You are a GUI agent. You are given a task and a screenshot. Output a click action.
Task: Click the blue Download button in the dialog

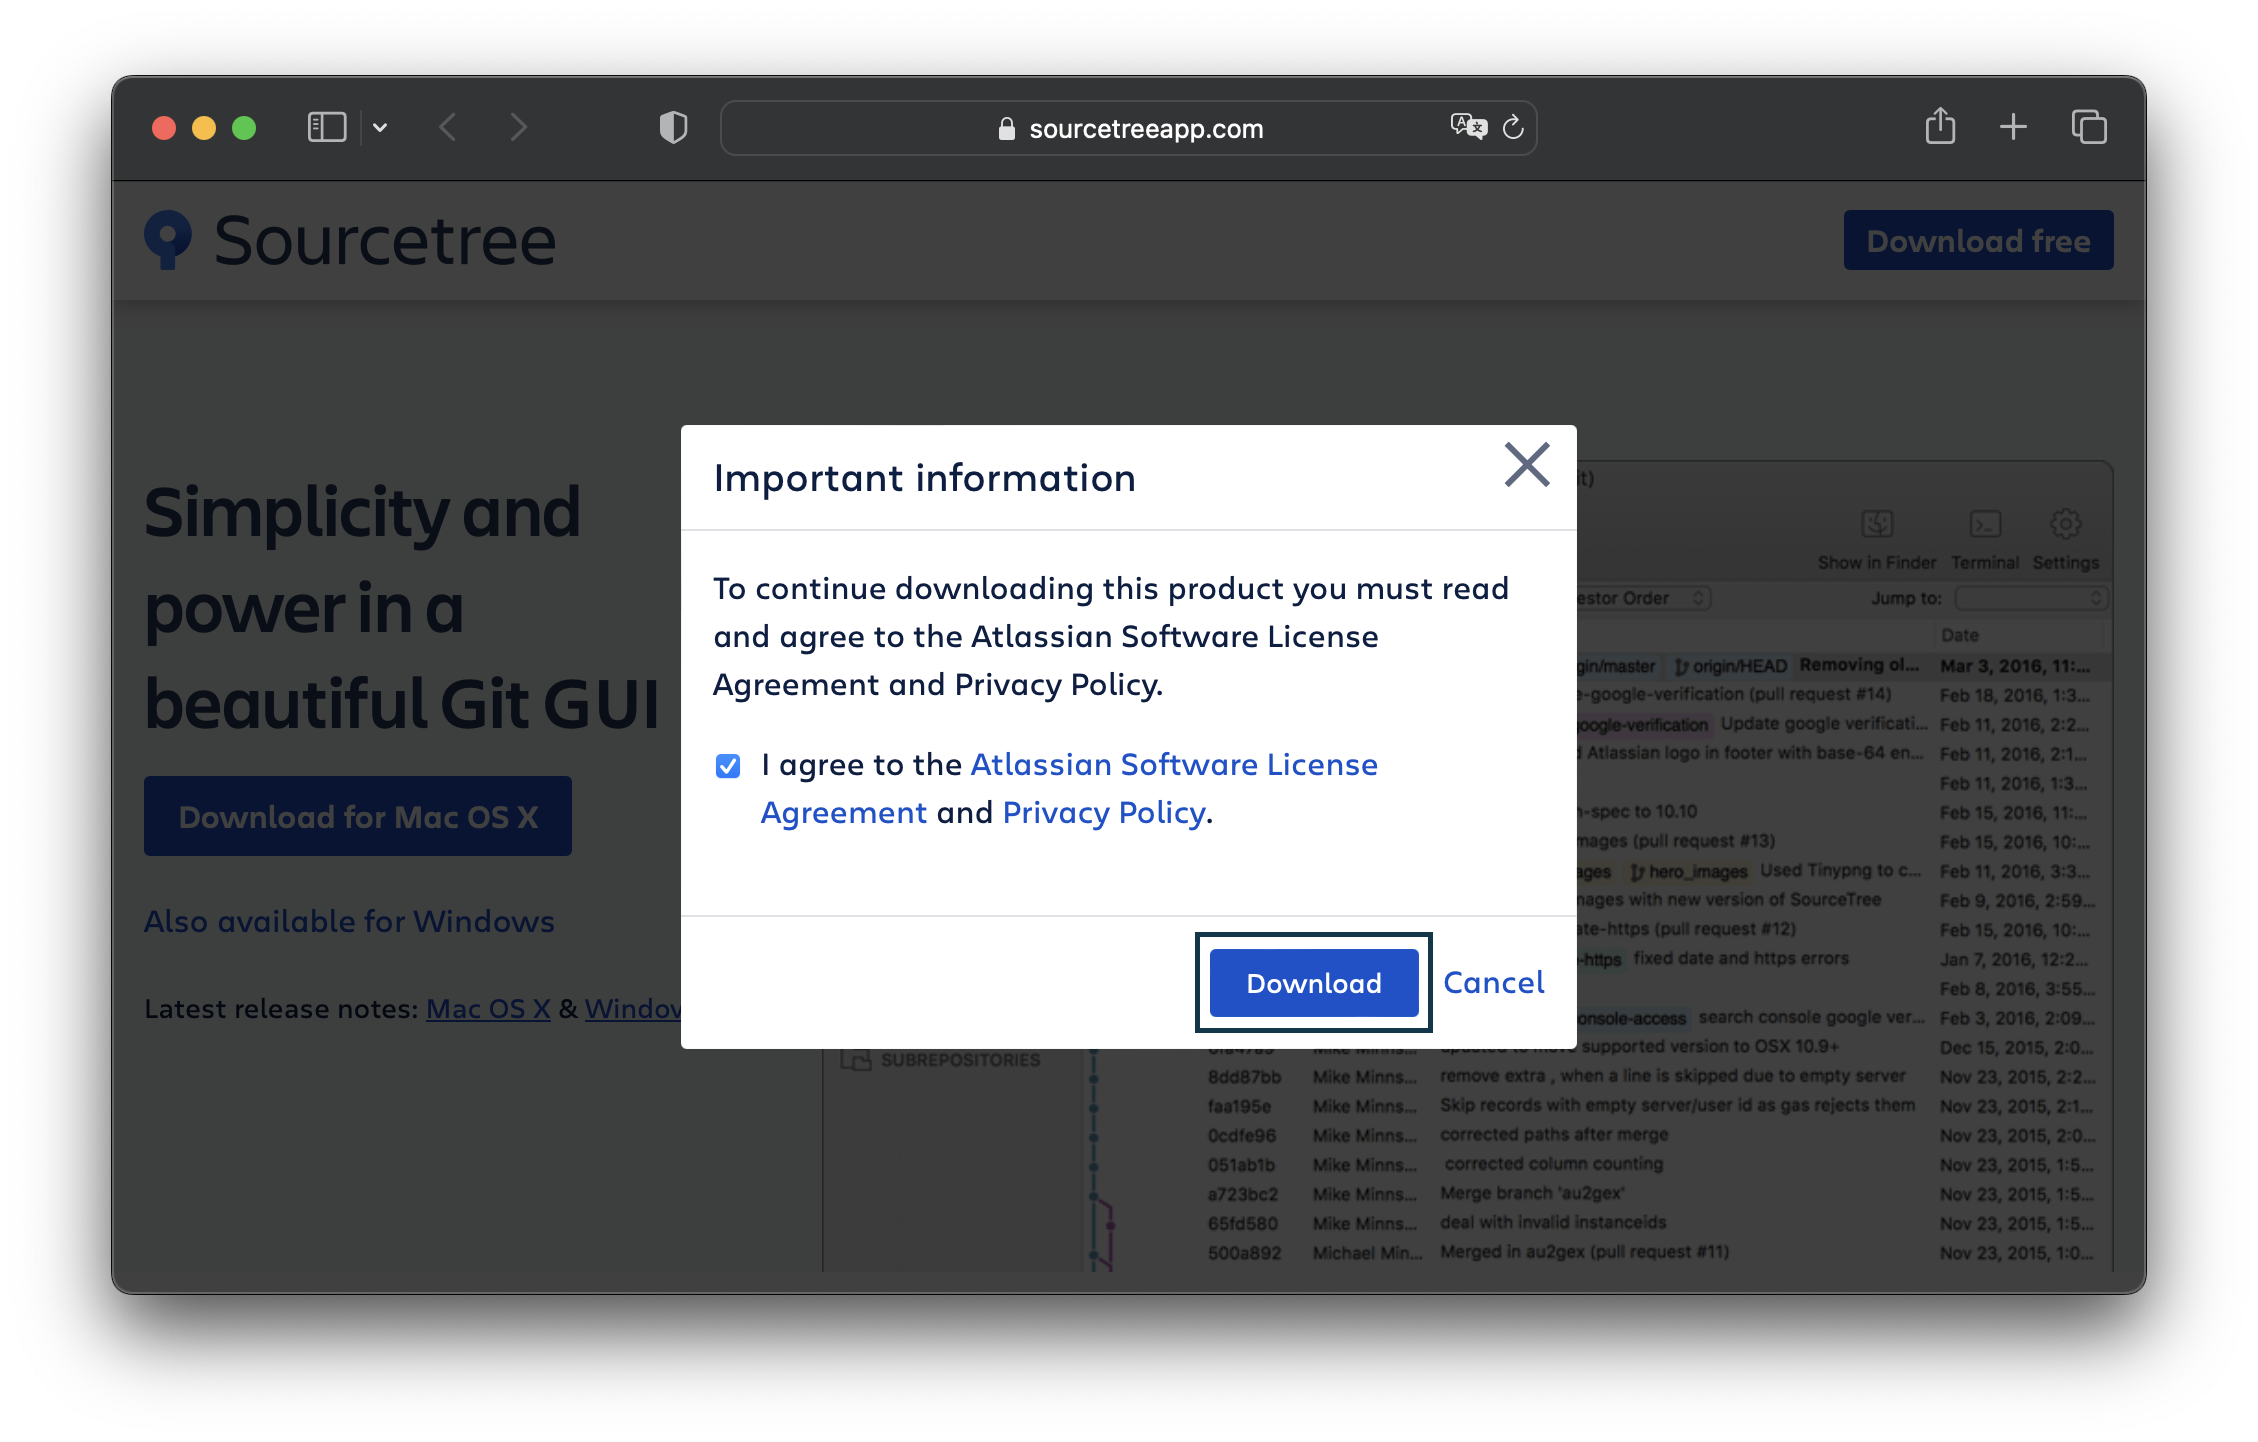click(1313, 983)
